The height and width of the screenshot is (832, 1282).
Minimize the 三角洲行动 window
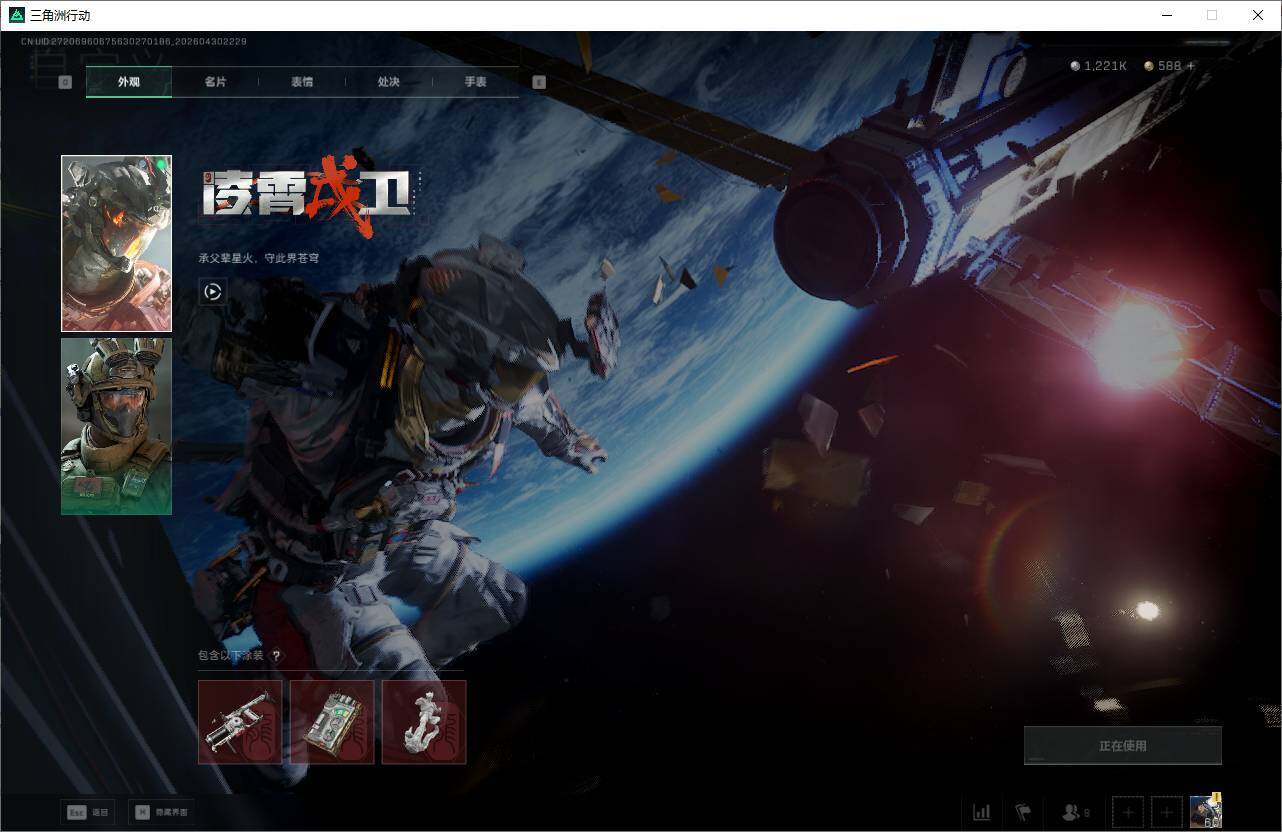click(x=1167, y=15)
